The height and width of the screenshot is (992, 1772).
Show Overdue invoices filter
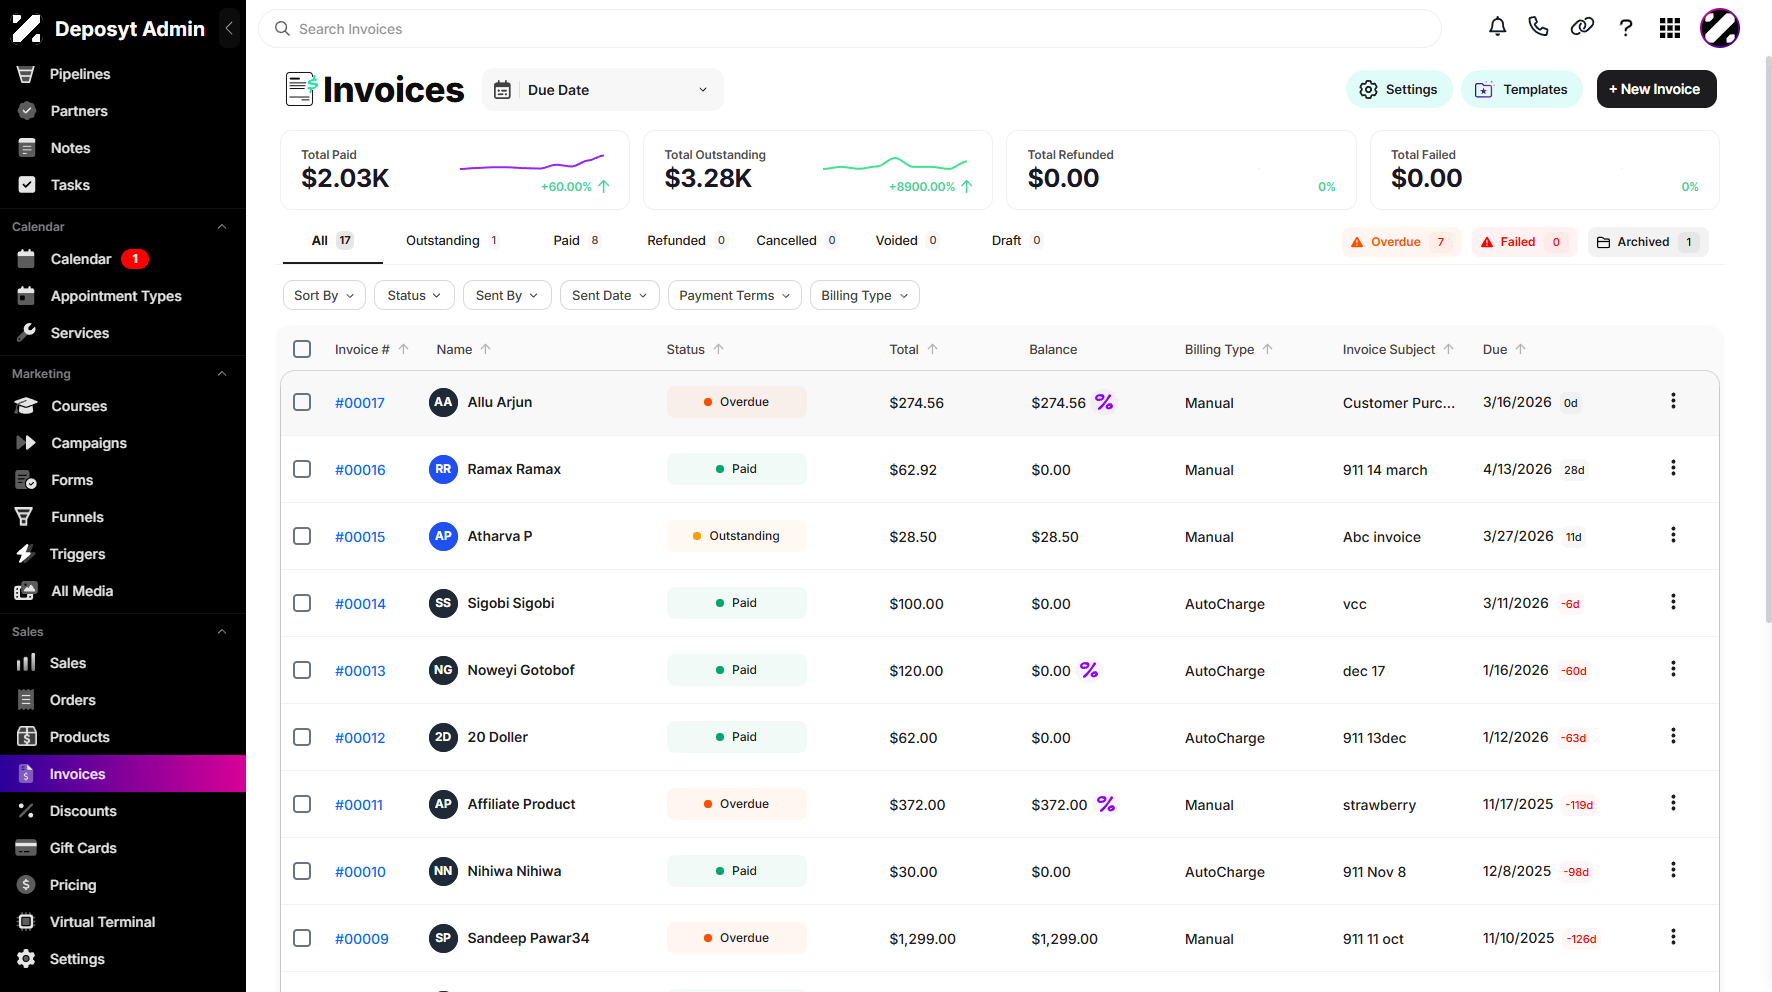pos(1402,242)
